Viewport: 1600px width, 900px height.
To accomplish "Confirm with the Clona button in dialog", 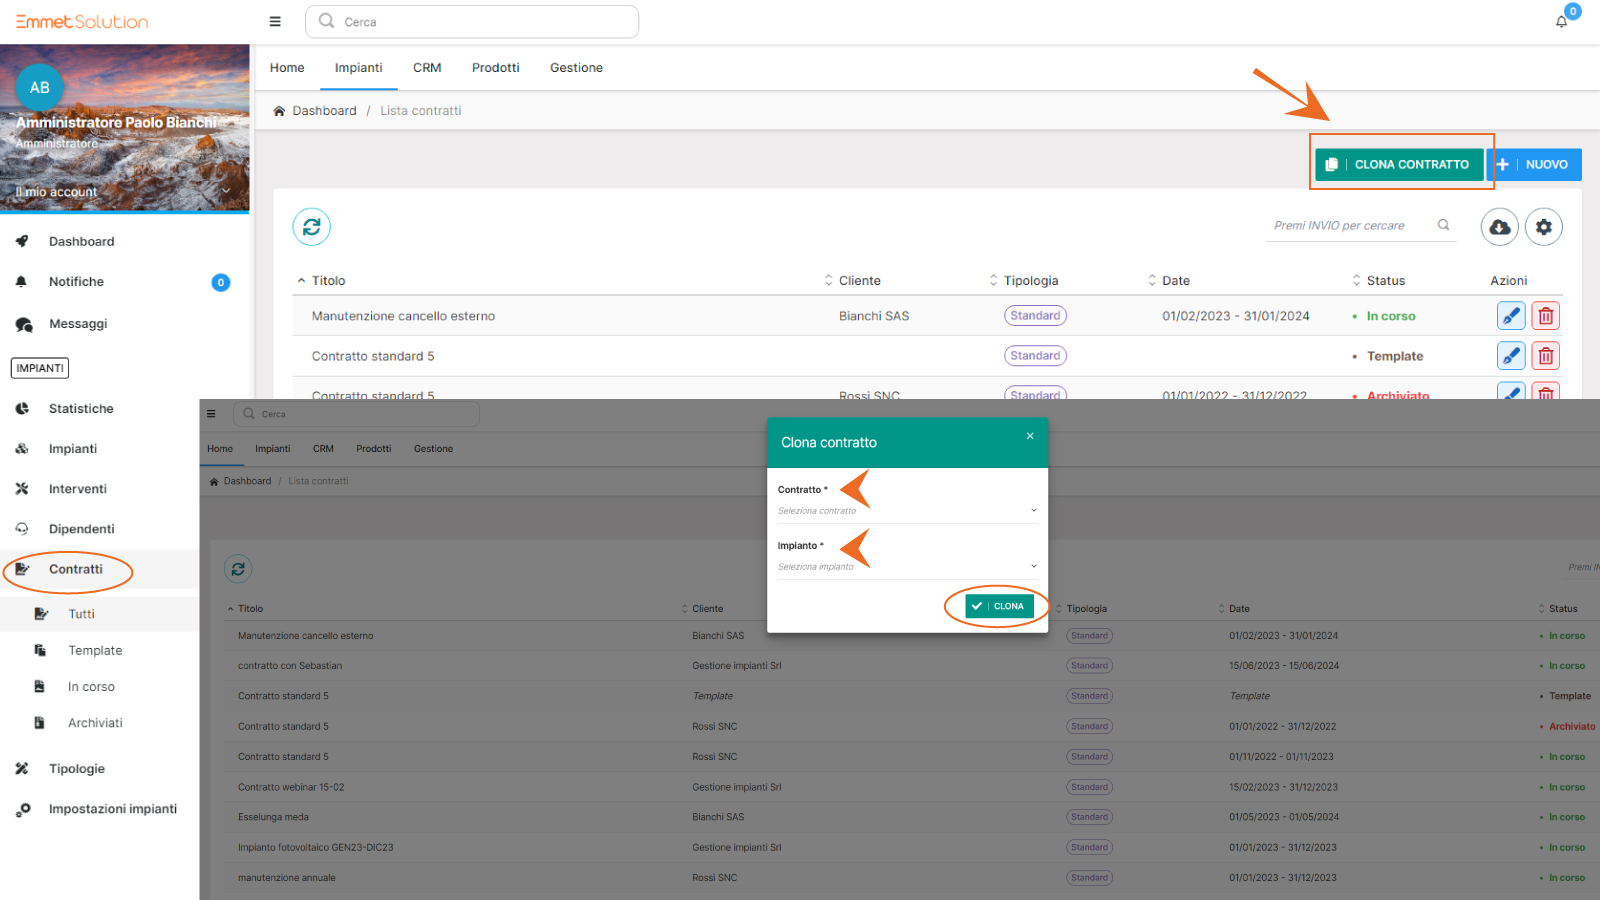I will coord(999,606).
